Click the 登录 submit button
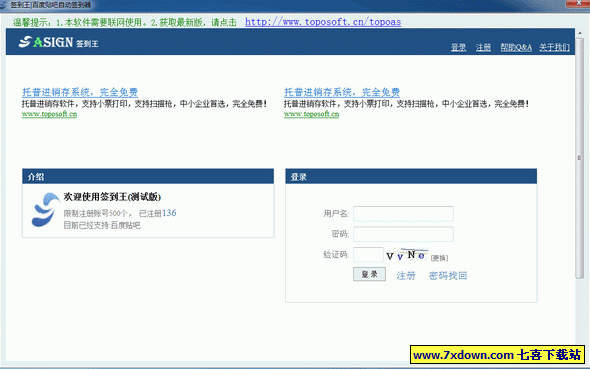The width and height of the screenshot is (590, 369). 369,274
